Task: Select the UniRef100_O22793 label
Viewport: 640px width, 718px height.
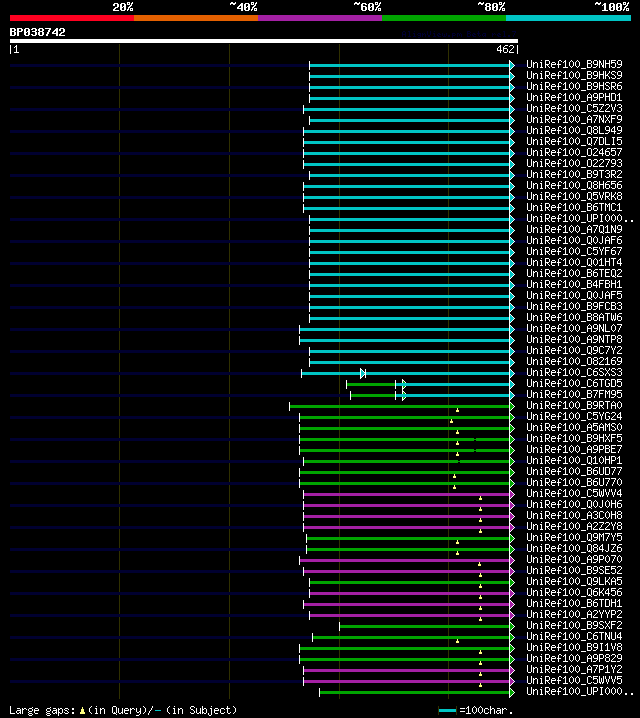Action: pos(574,163)
